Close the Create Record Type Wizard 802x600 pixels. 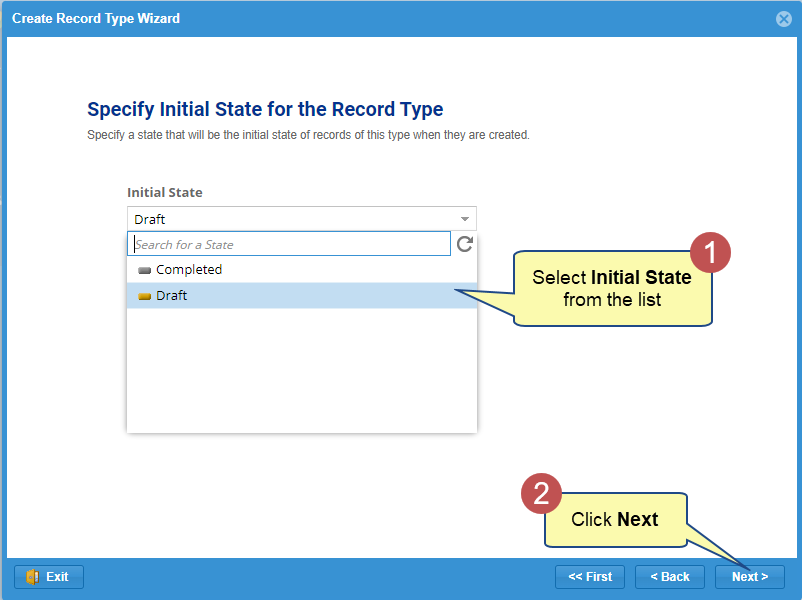point(783,19)
